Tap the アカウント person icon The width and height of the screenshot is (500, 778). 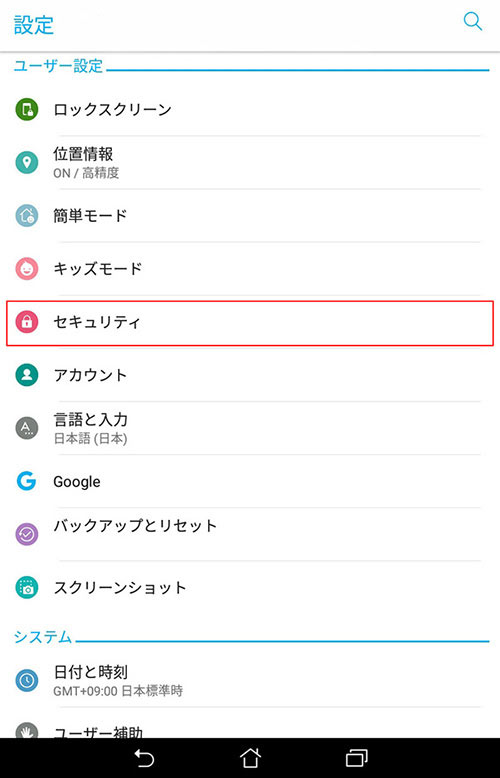click(x=27, y=375)
